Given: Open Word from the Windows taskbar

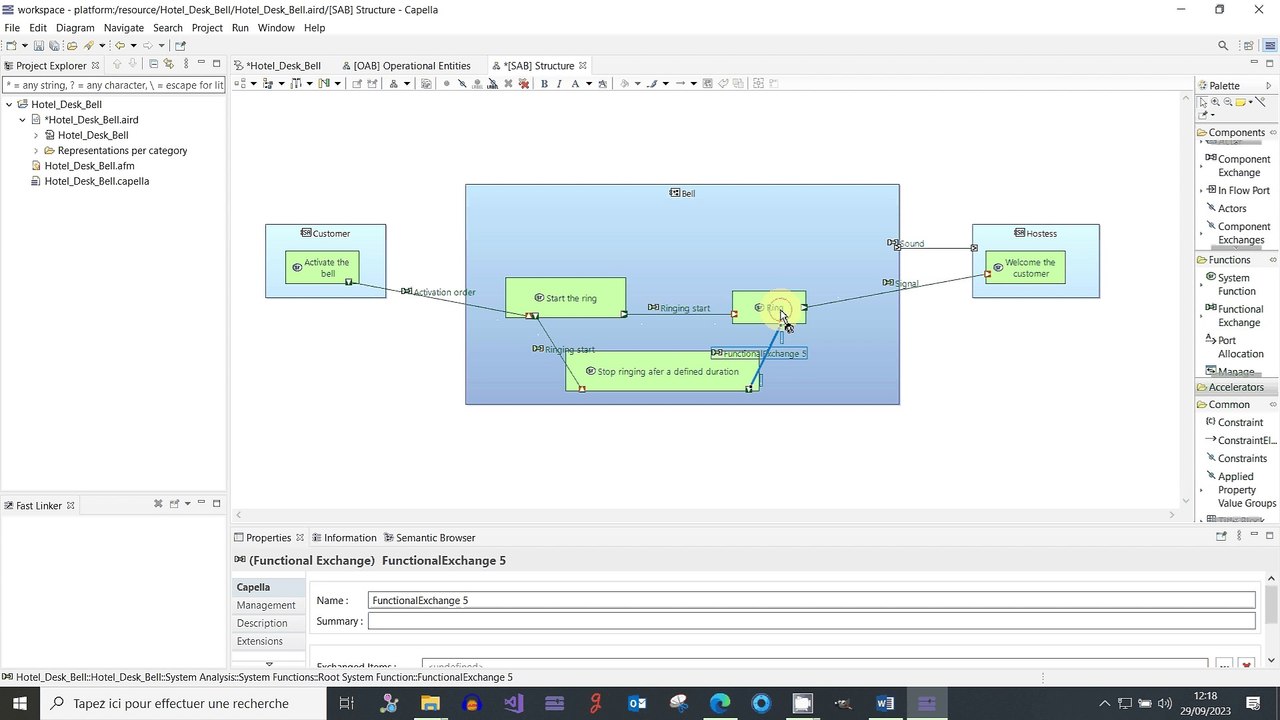Looking at the screenshot, I should point(884,703).
